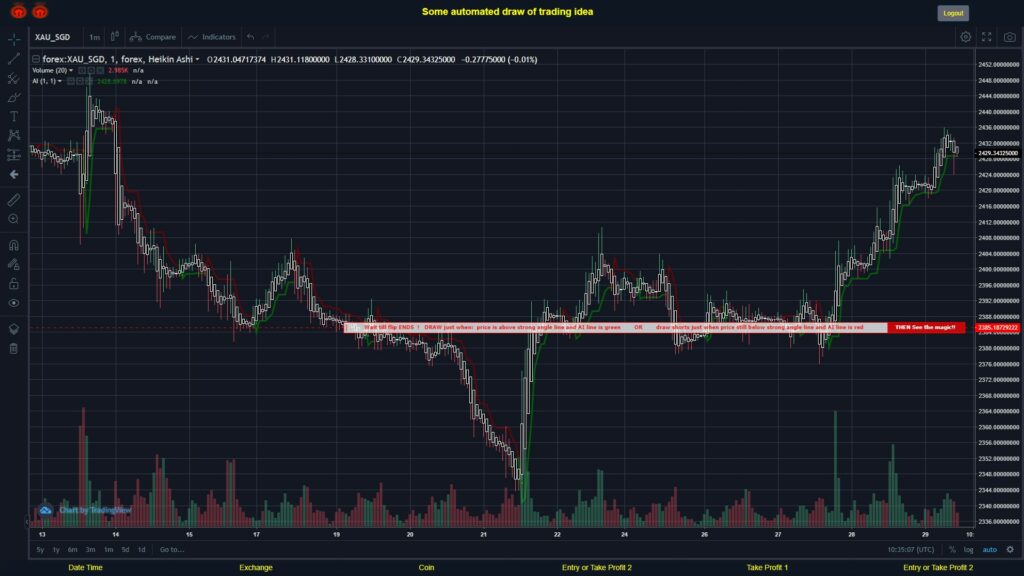Click the XAU_SGD symbol search field
This screenshot has height=576, width=1024.
pos(53,37)
